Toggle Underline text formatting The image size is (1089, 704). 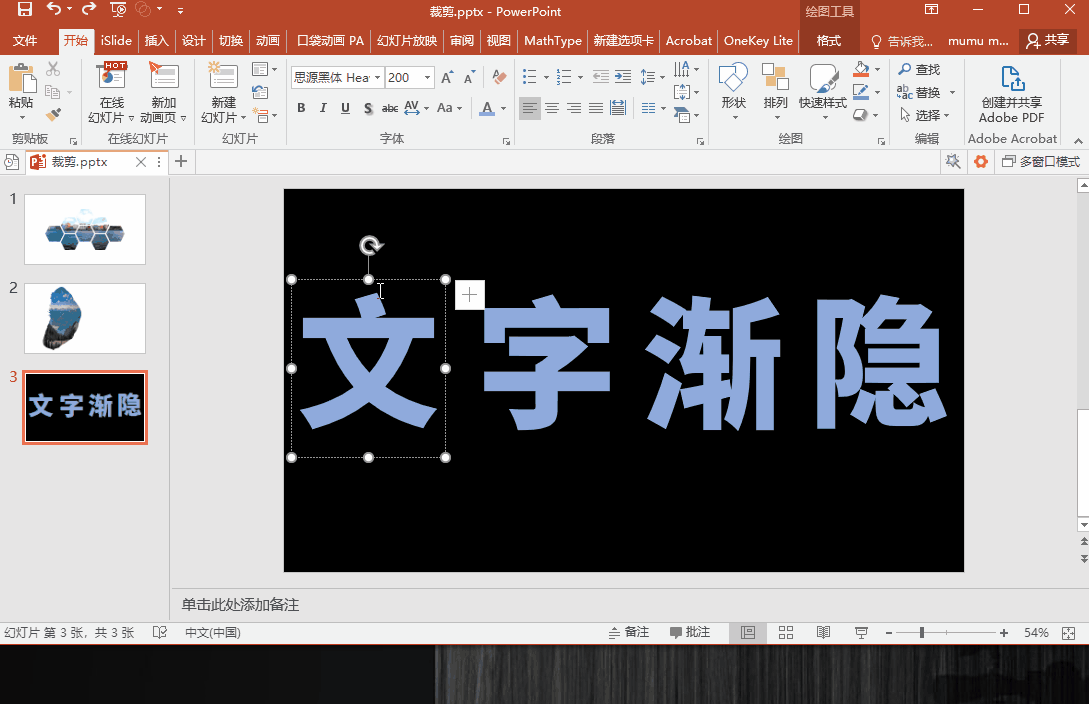point(345,108)
